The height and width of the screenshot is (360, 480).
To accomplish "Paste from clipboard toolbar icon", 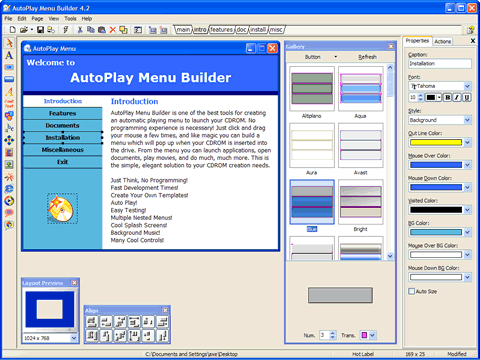I will pos(102,30).
